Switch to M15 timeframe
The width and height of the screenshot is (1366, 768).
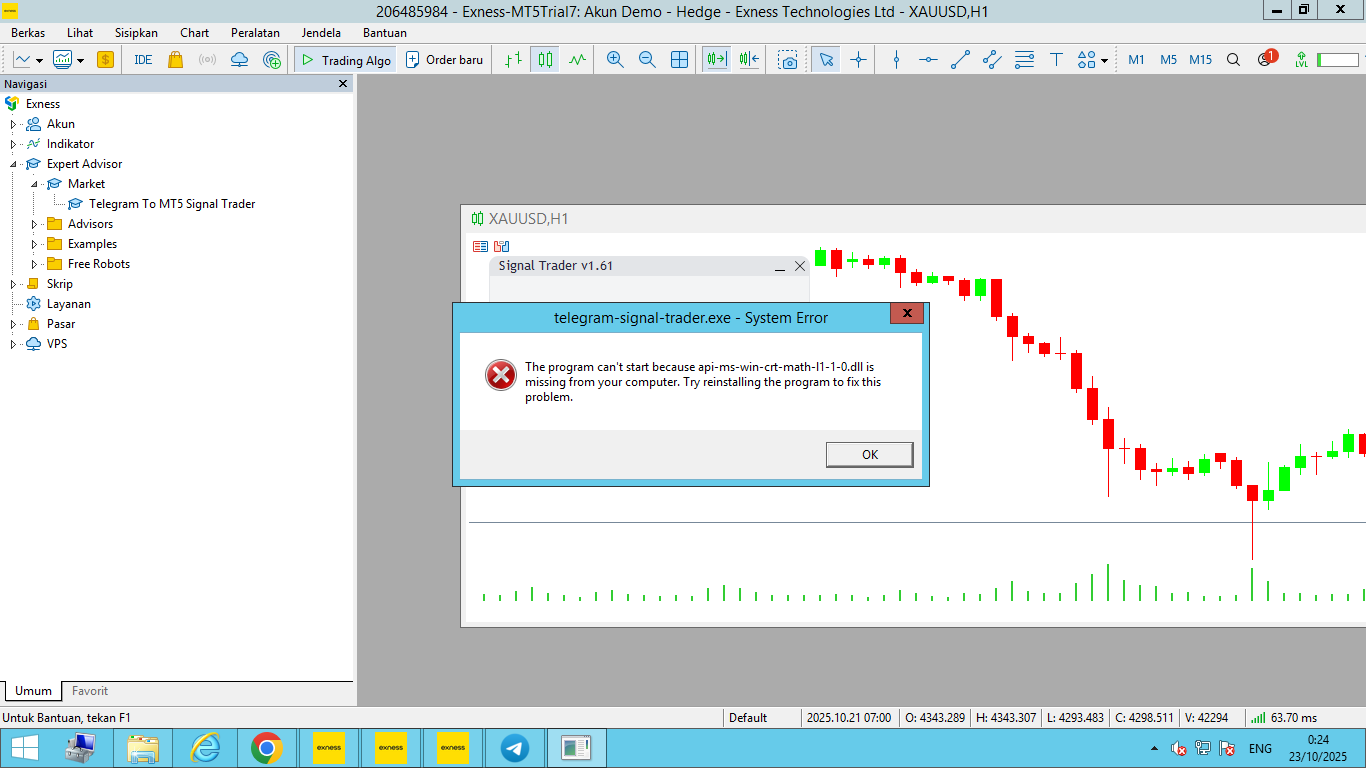coord(1200,60)
